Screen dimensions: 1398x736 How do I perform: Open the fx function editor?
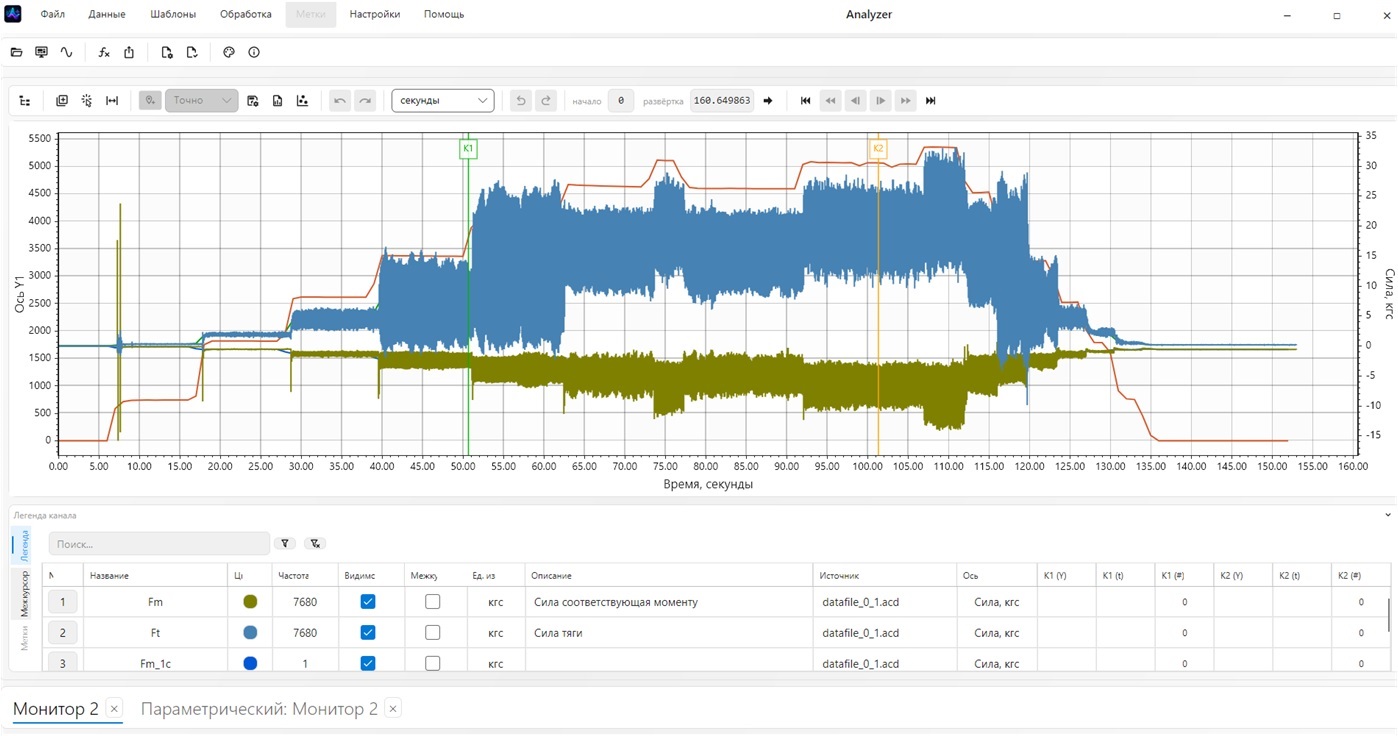(104, 52)
